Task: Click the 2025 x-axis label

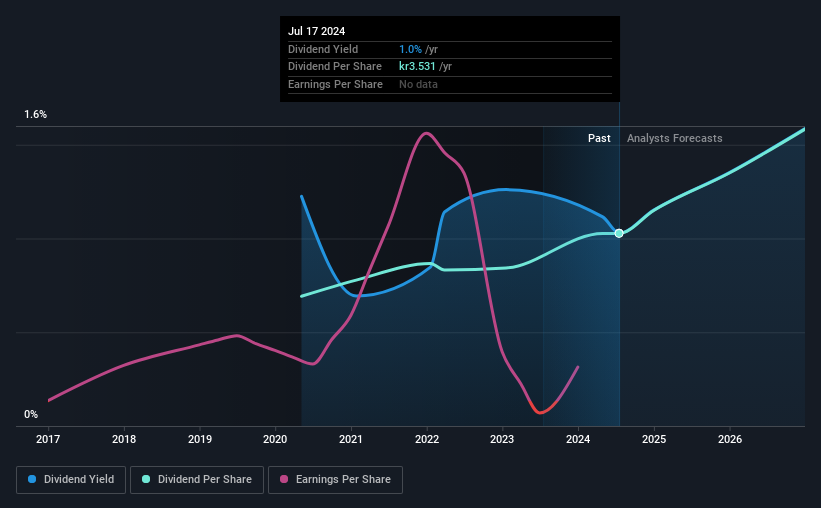Action: click(654, 439)
